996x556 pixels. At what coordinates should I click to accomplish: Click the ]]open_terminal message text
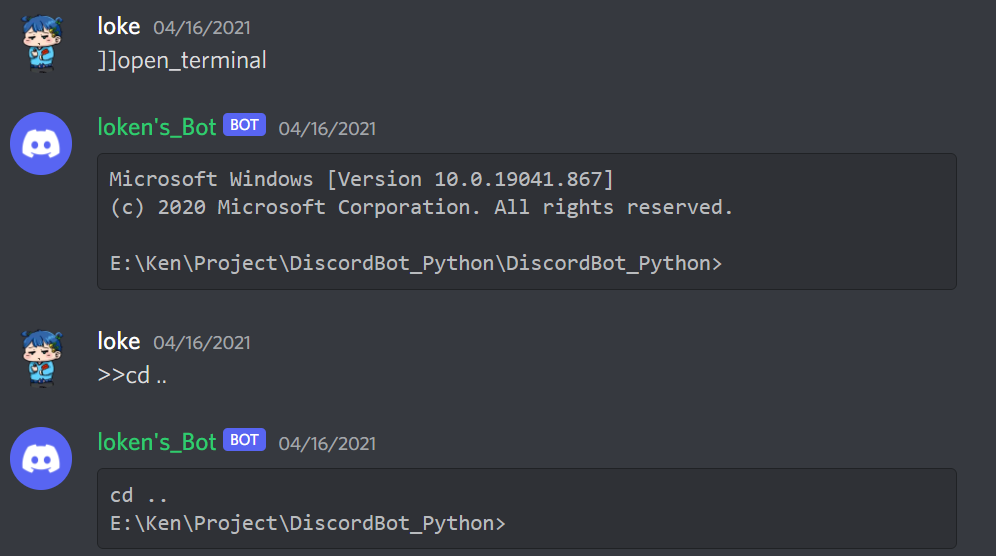click(182, 60)
